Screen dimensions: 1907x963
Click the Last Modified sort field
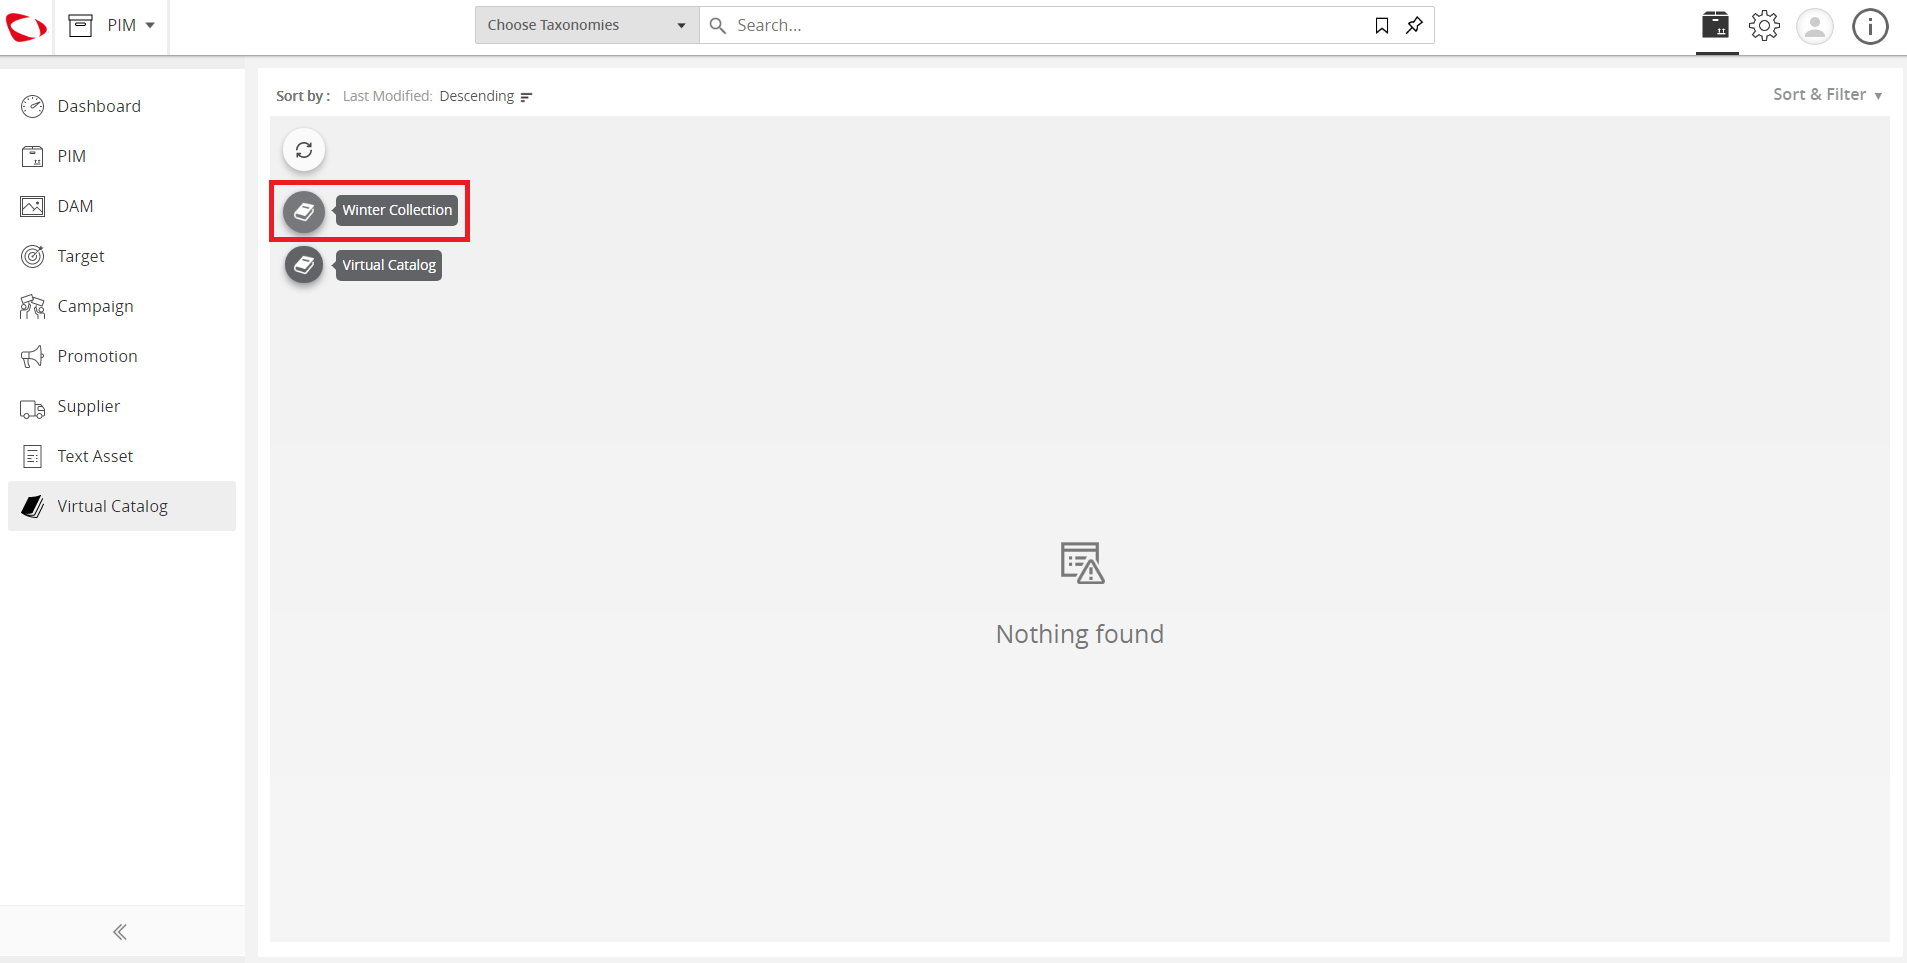pos(387,96)
